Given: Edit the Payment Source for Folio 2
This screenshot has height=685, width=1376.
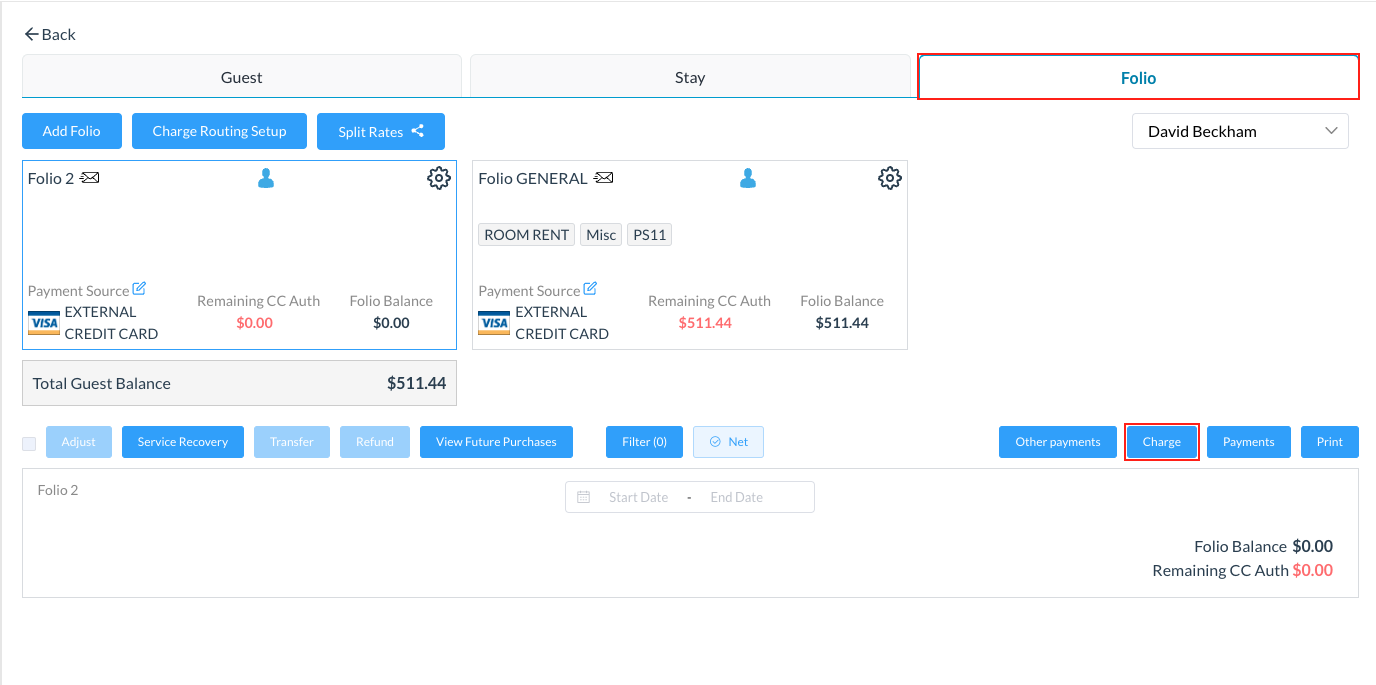Looking at the screenshot, I should (x=139, y=289).
